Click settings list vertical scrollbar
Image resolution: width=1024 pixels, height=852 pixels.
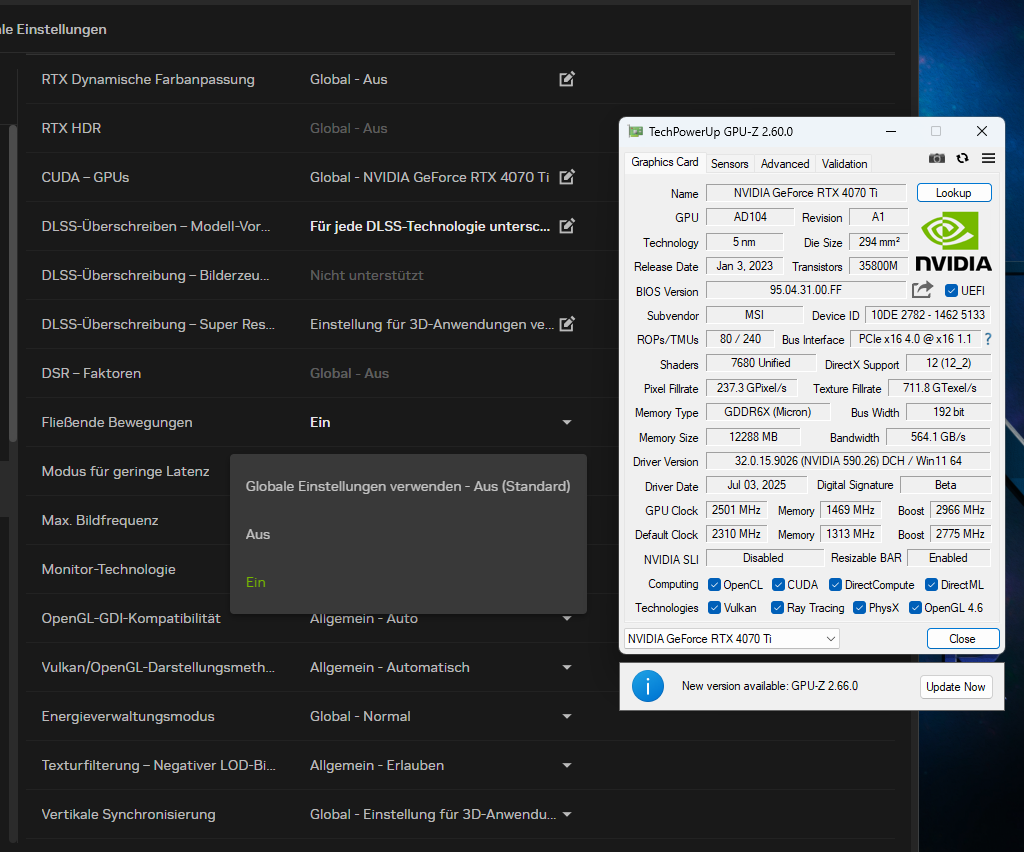pos(13,283)
